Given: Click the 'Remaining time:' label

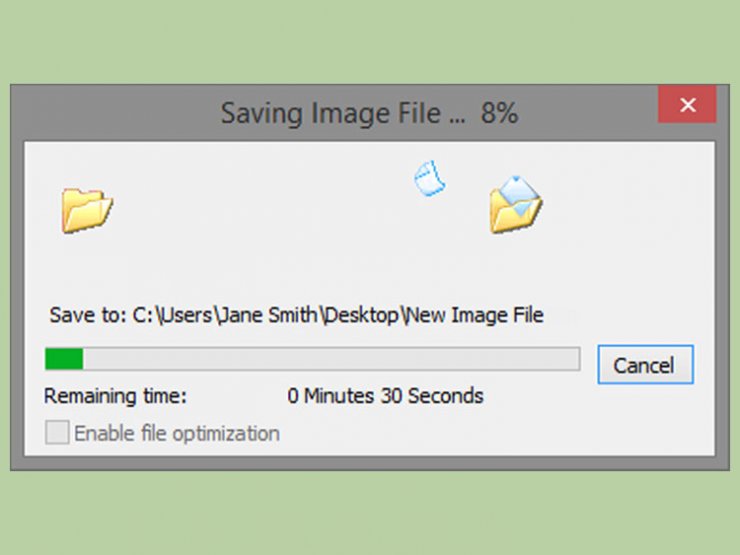Looking at the screenshot, I should 116,395.
